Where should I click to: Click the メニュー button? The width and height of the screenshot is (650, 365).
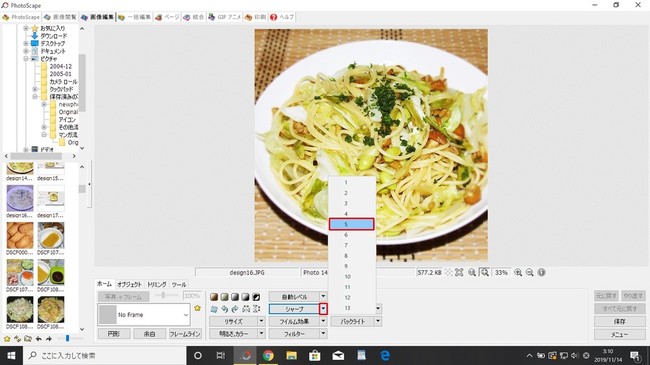click(x=620, y=334)
